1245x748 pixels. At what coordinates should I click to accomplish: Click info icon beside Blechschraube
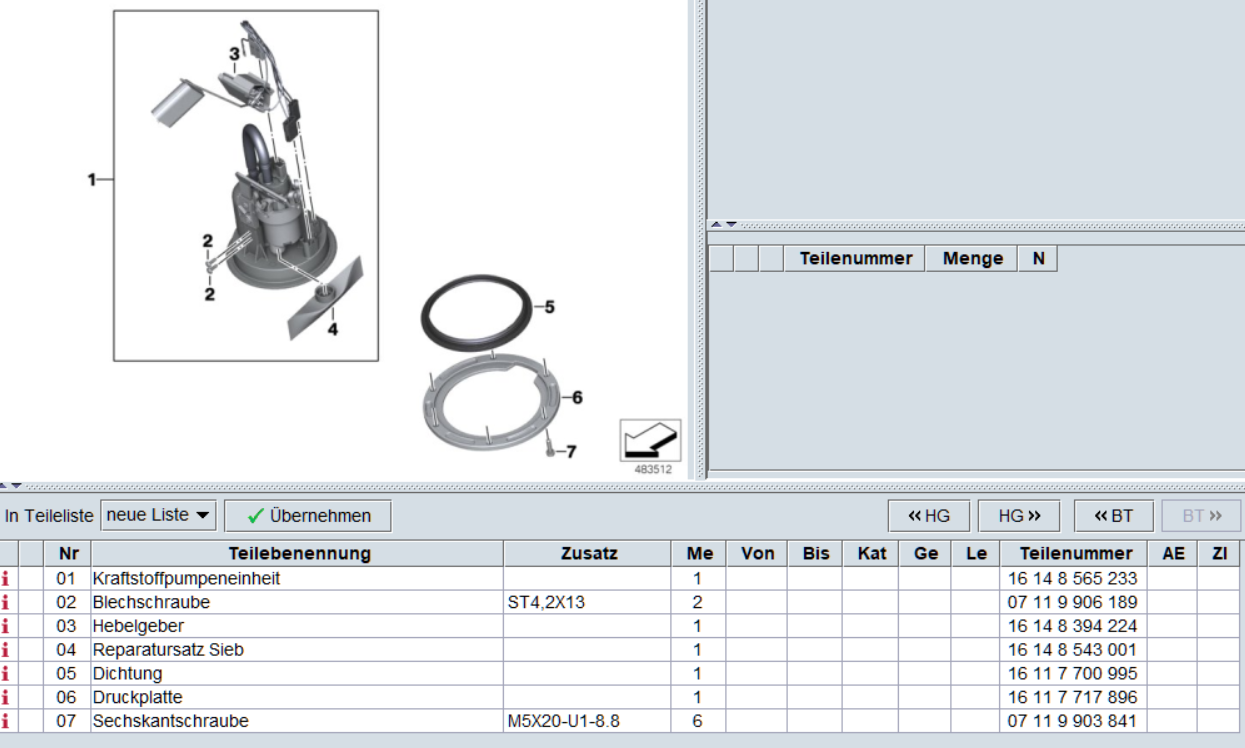(x=6, y=602)
